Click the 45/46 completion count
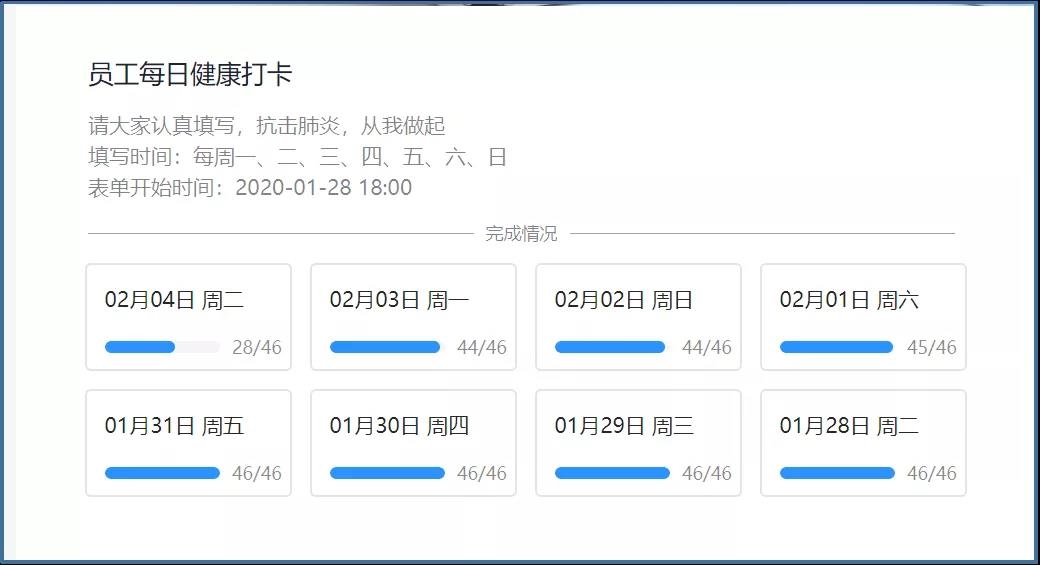Image resolution: width=1040 pixels, height=565 pixels. pos(931,348)
